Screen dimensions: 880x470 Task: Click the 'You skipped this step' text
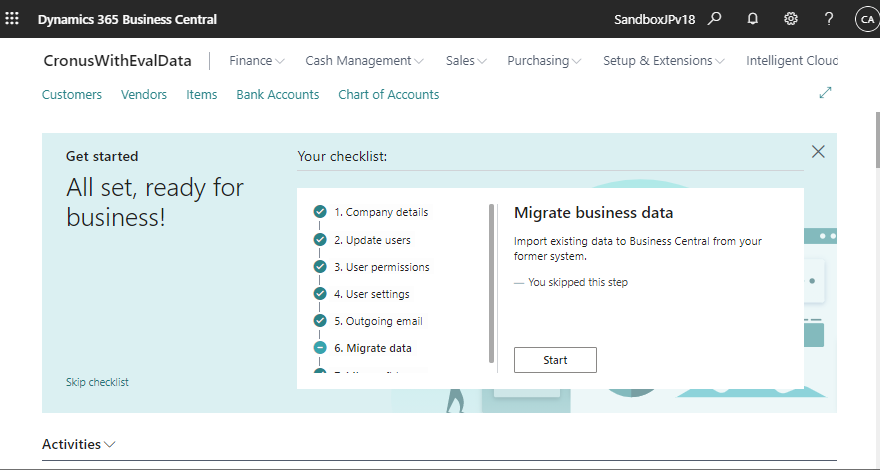click(578, 282)
